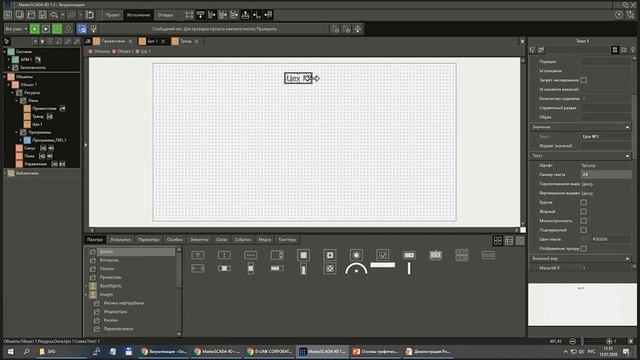Screen dimensions: 640x360
Task: Click the filter icon at top of properties panel
Action: coord(532,50)
